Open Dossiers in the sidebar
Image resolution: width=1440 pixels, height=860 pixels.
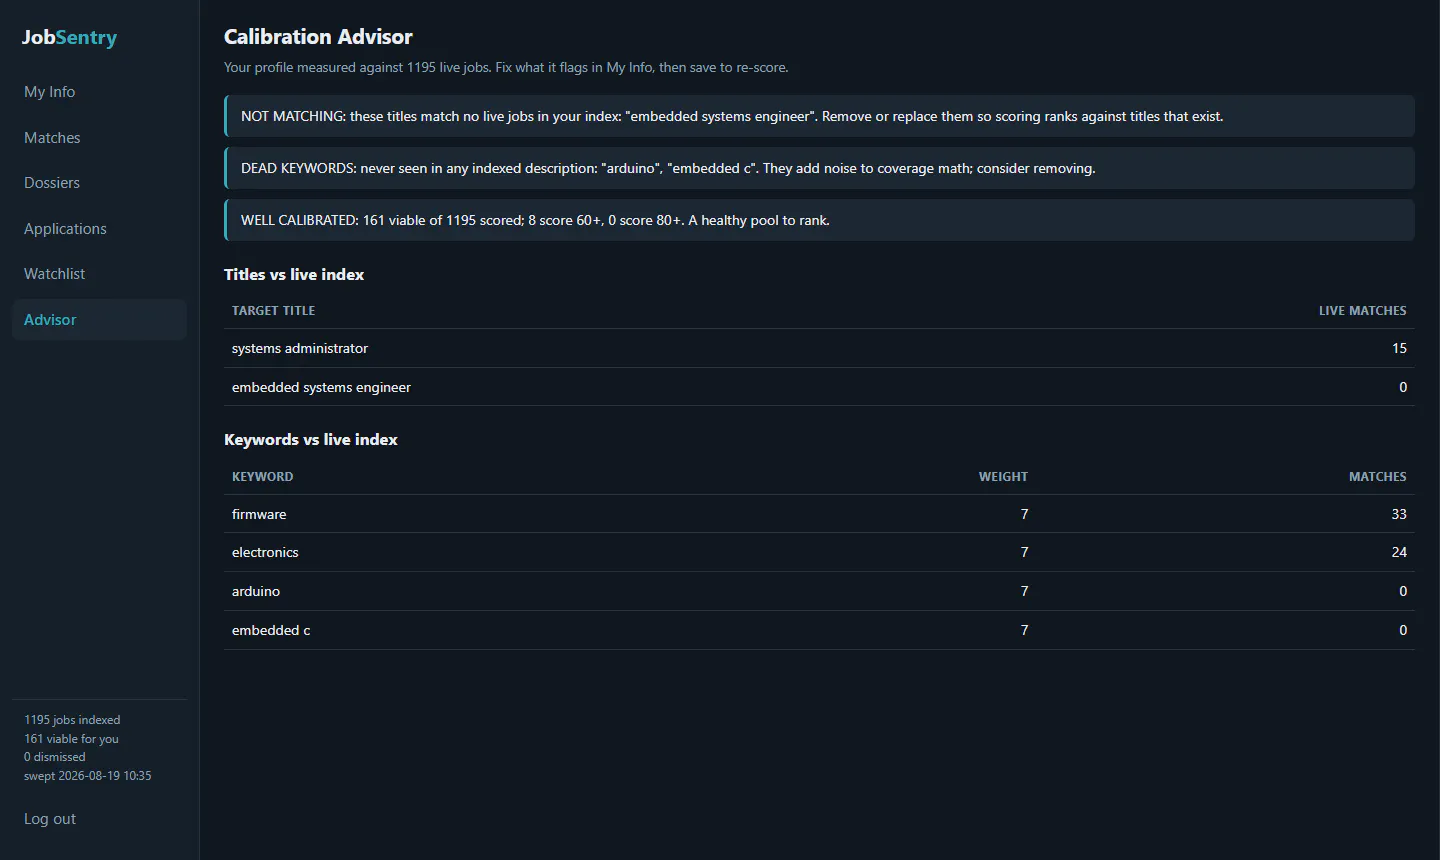click(x=99, y=183)
